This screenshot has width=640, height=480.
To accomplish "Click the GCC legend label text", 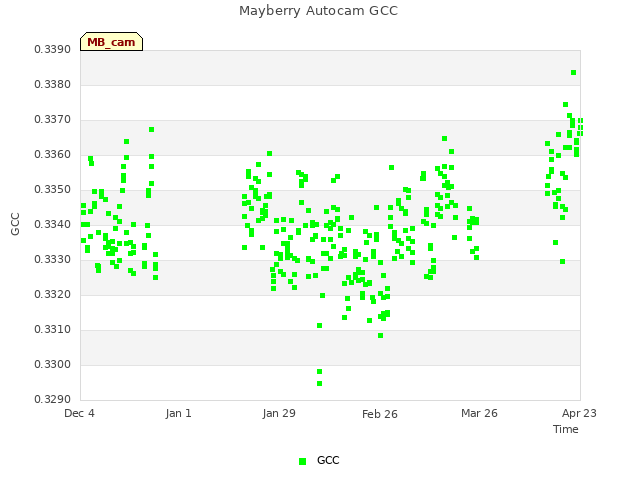I will coord(328,460).
